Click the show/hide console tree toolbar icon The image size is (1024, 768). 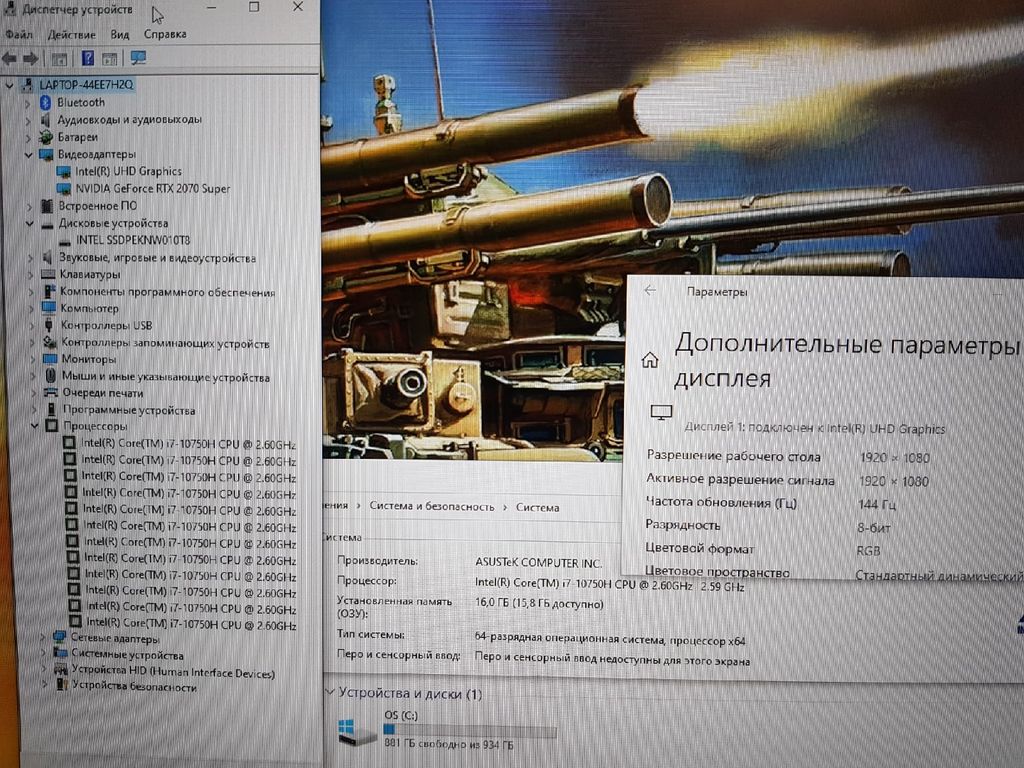(x=59, y=59)
